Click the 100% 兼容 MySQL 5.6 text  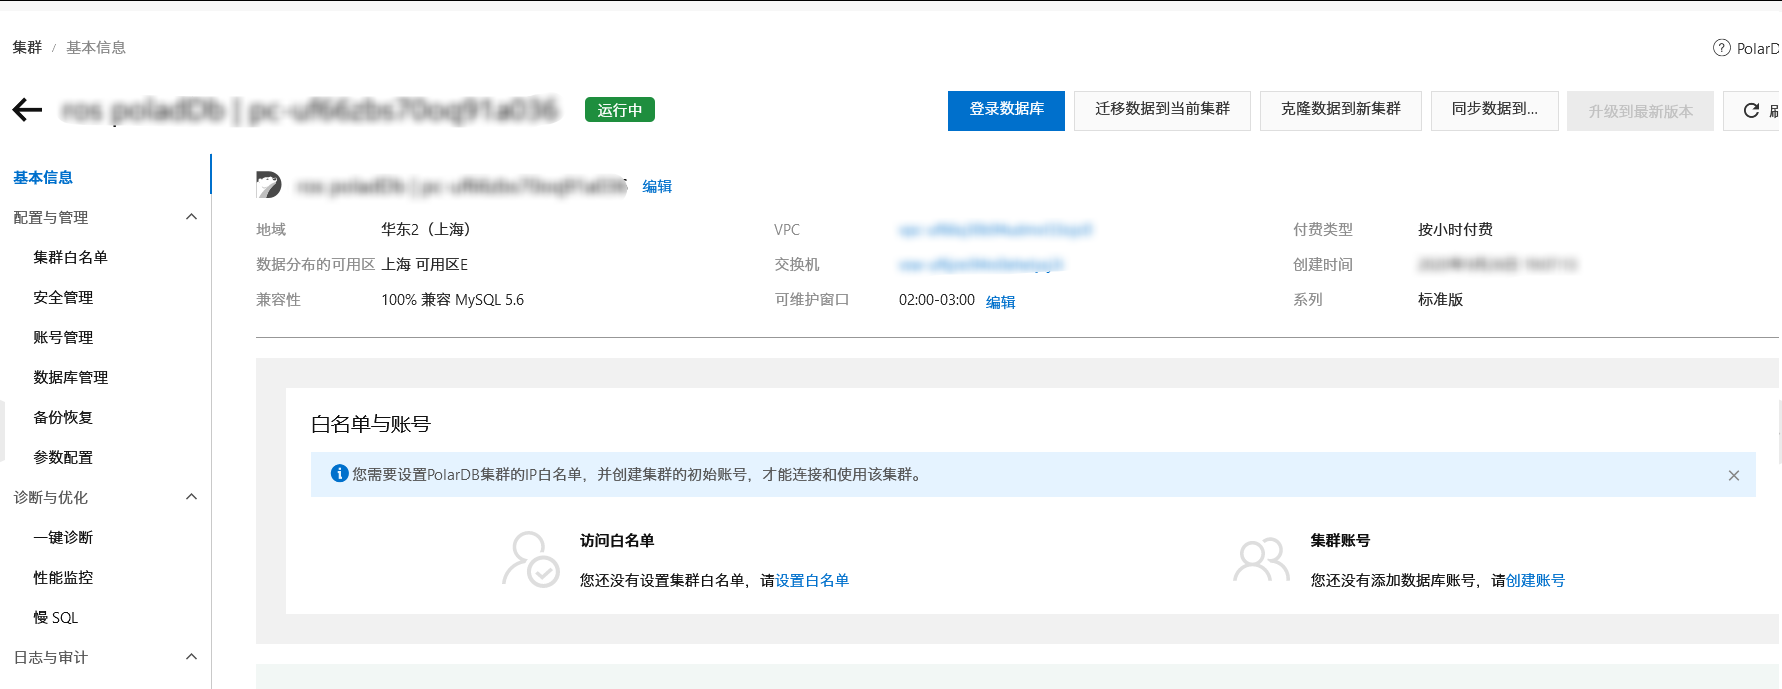tap(452, 299)
